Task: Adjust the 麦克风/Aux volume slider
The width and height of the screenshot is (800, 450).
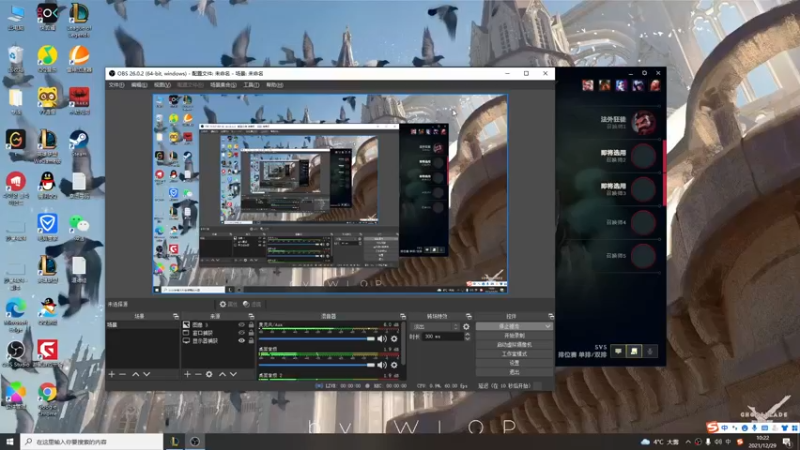Action: [317, 339]
